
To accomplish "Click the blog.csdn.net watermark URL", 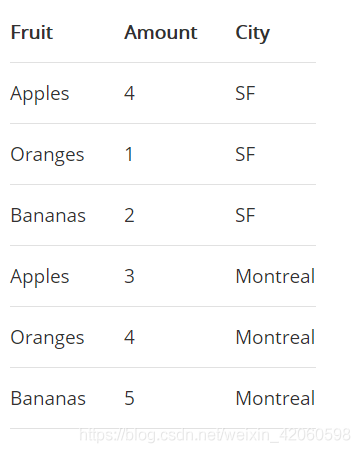I will pyautogui.click(x=215, y=435).
